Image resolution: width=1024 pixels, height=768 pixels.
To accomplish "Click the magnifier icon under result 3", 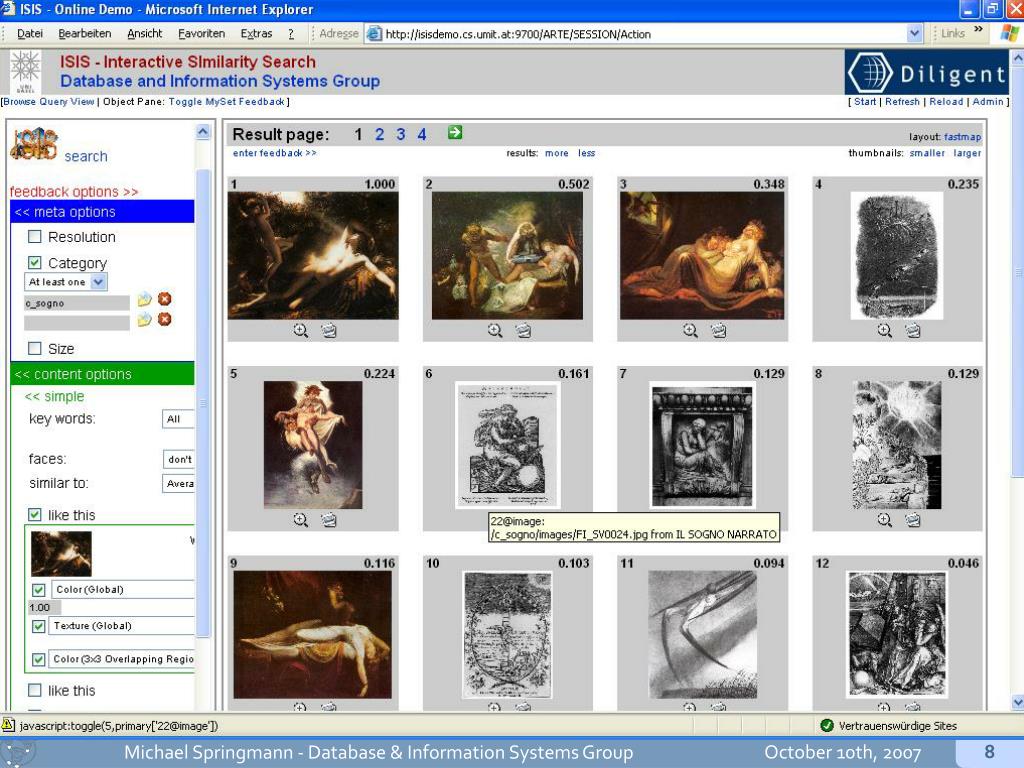I will pyautogui.click(x=690, y=330).
